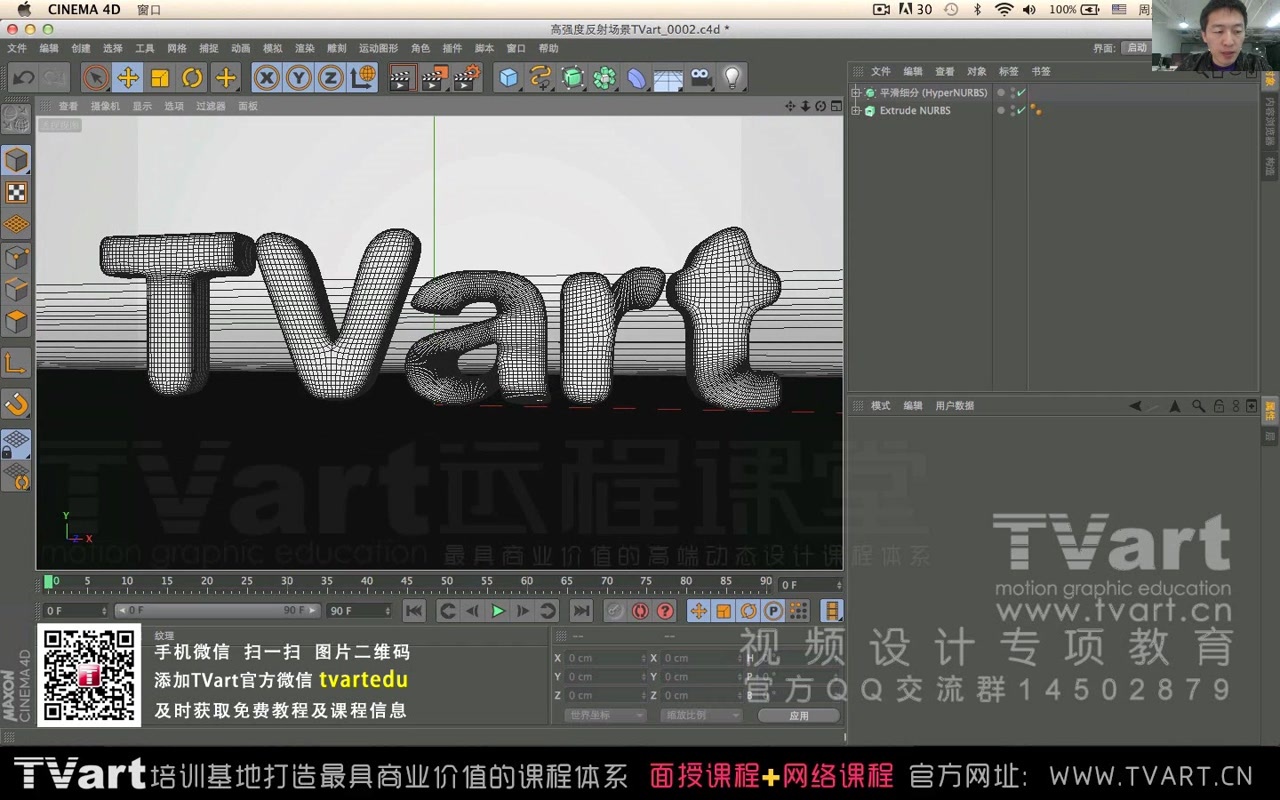Toggle the X axis lock
Screen dimensions: 1280x800
click(x=266, y=77)
